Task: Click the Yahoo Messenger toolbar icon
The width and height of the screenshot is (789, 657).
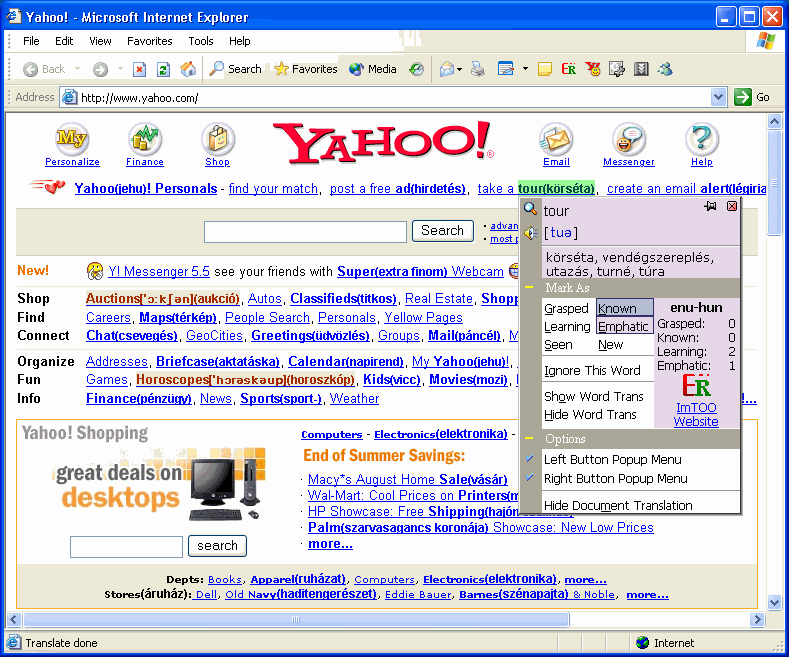Action: 593,69
